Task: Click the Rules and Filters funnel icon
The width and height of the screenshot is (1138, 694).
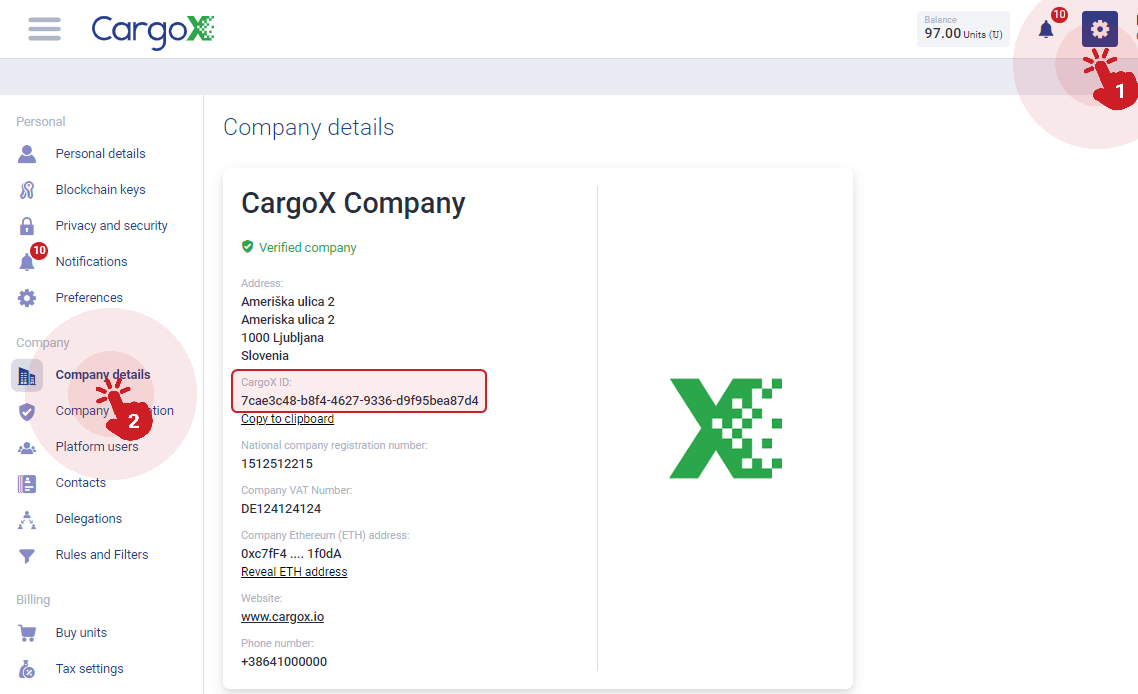Action: coord(27,556)
